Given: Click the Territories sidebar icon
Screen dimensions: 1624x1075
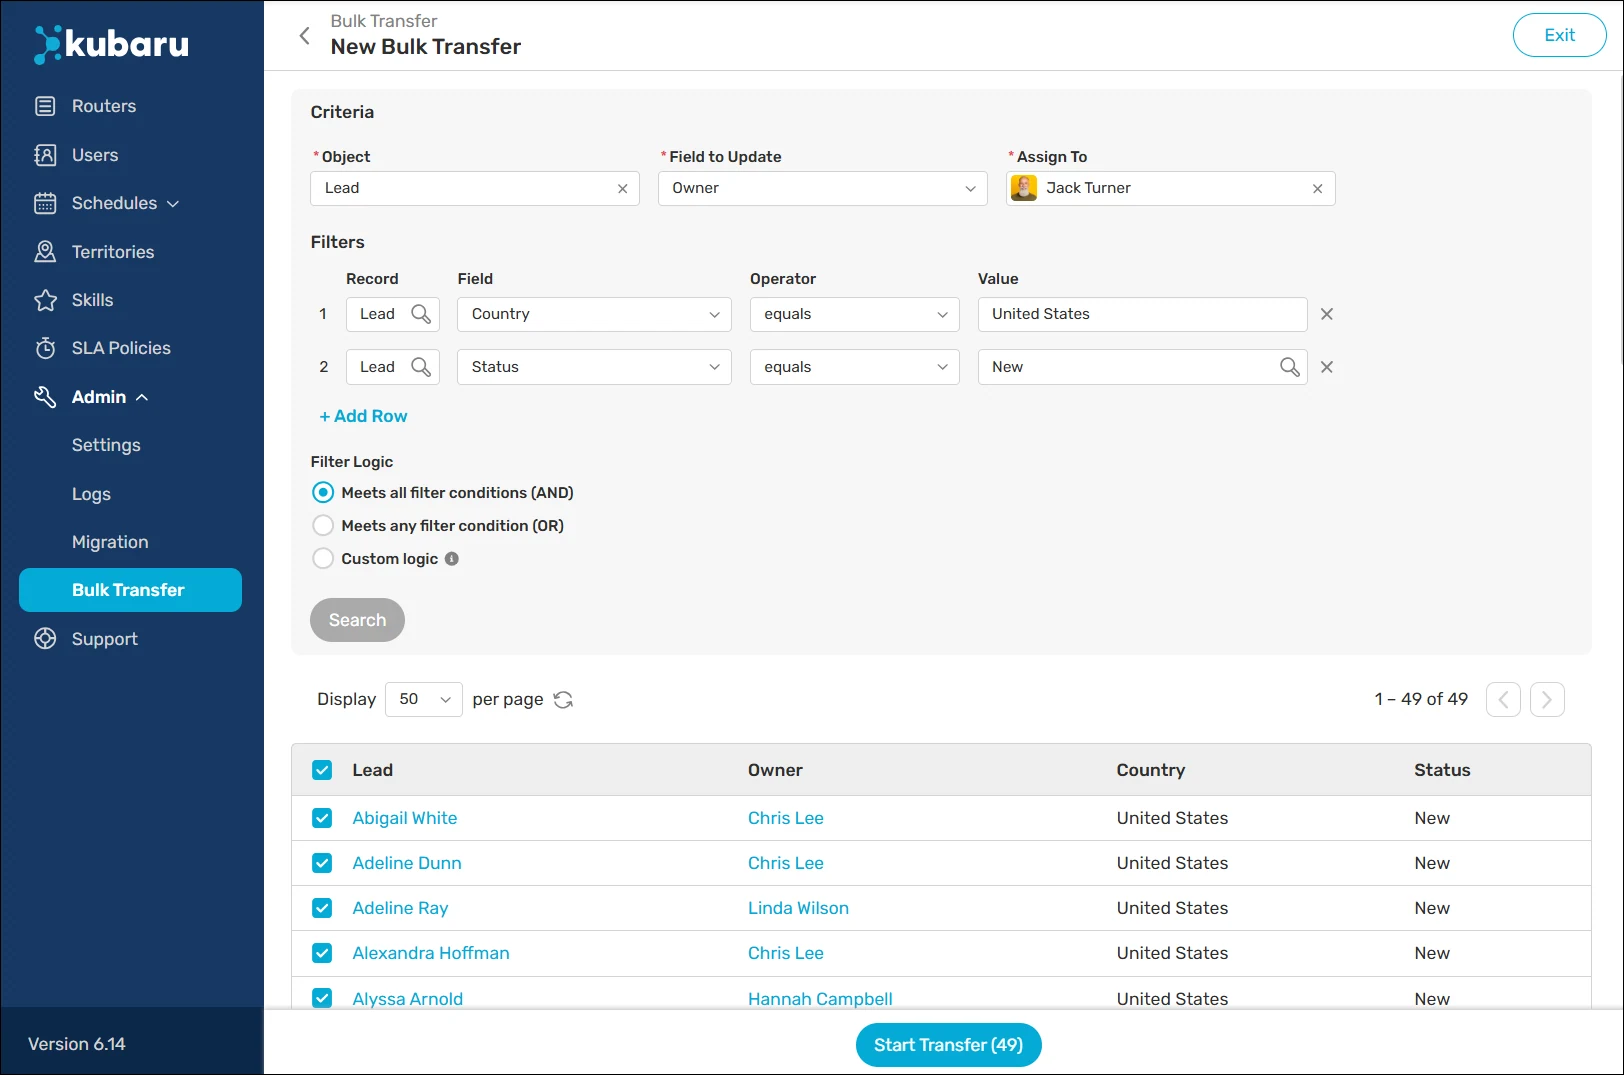Looking at the screenshot, I should tap(45, 252).
